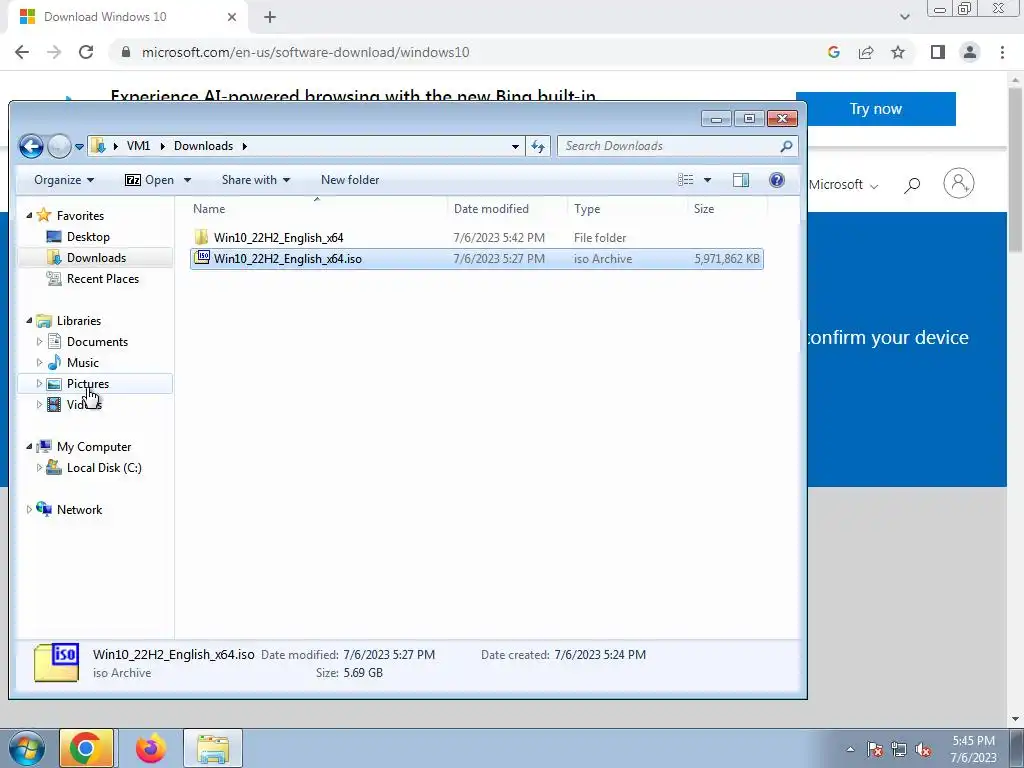Viewport: 1024px width, 768px height.
Task: Create a New folder
Action: 350,180
